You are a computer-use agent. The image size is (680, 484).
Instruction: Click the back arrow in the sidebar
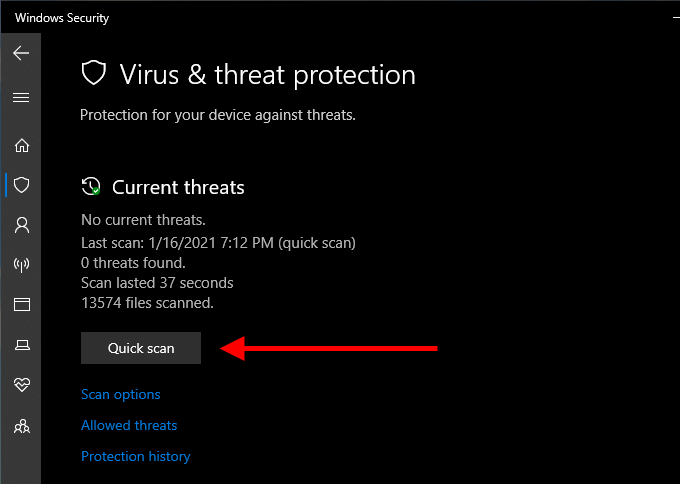21,53
